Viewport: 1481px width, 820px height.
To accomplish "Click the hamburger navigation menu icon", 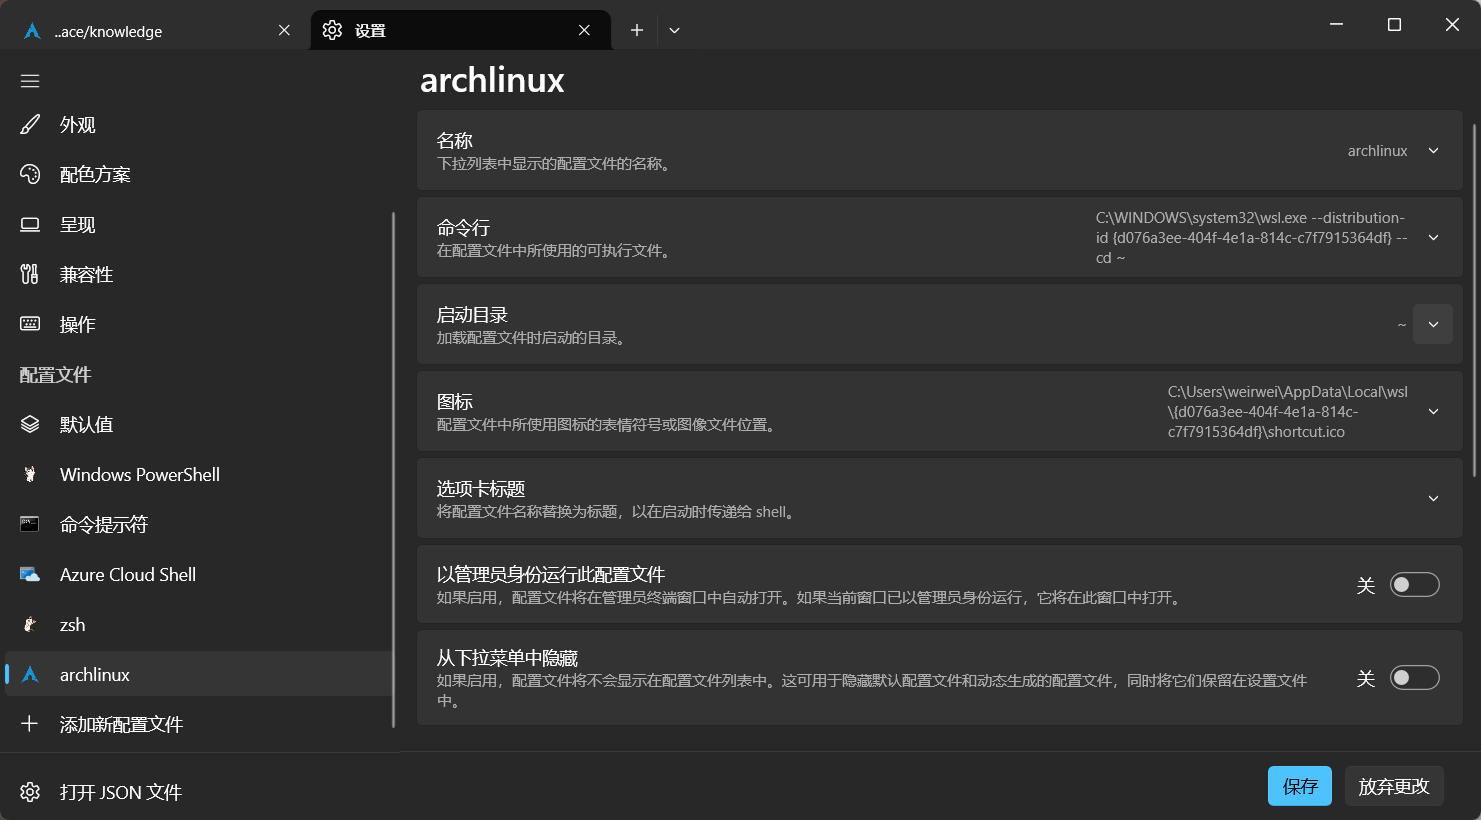I will tap(30, 81).
